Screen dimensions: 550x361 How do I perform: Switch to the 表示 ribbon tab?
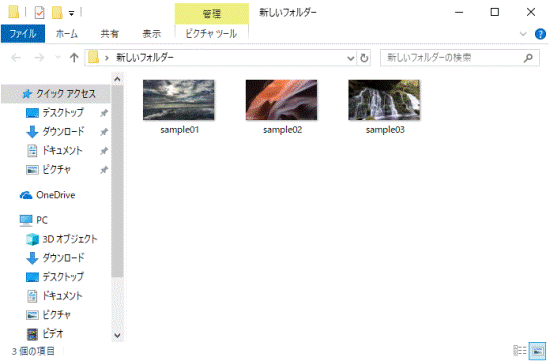point(152,34)
